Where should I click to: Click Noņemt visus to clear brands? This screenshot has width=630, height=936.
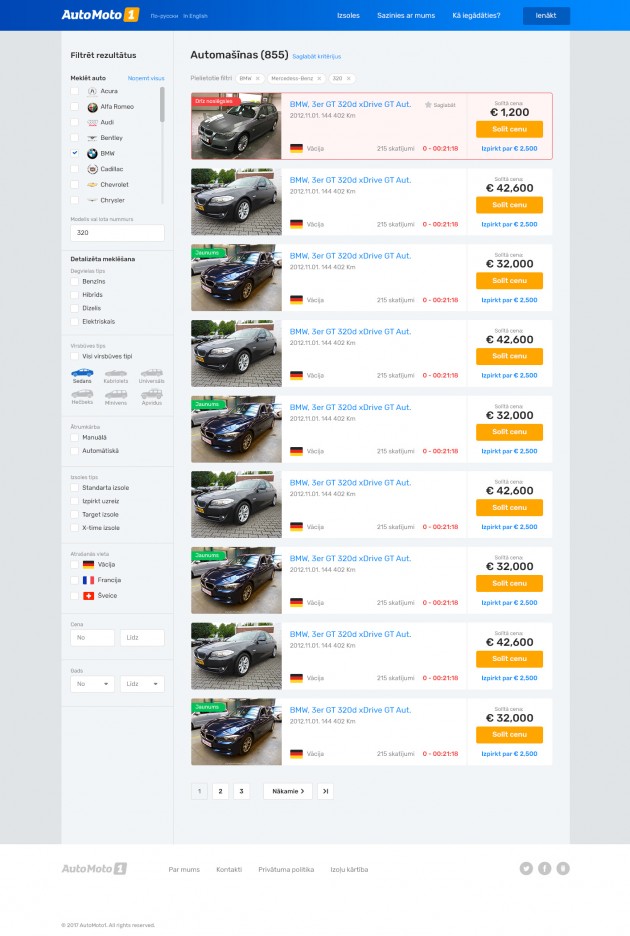[146, 78]
